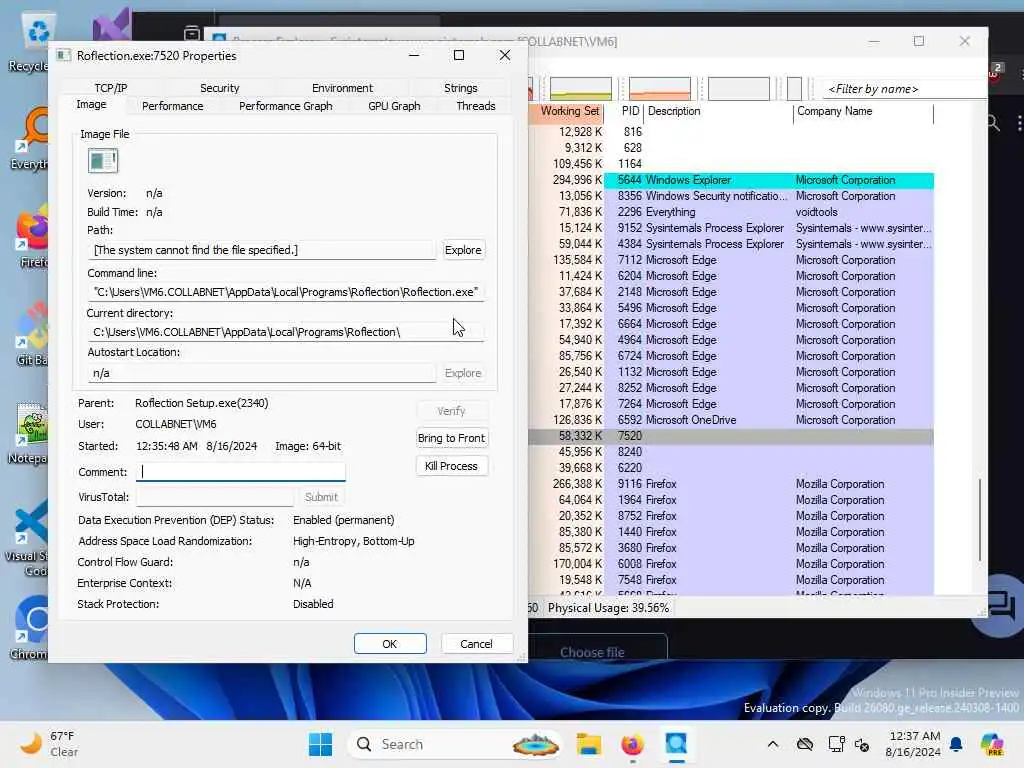
Task: Select the Windows Explorer process row
Action: tap(731, 180)
